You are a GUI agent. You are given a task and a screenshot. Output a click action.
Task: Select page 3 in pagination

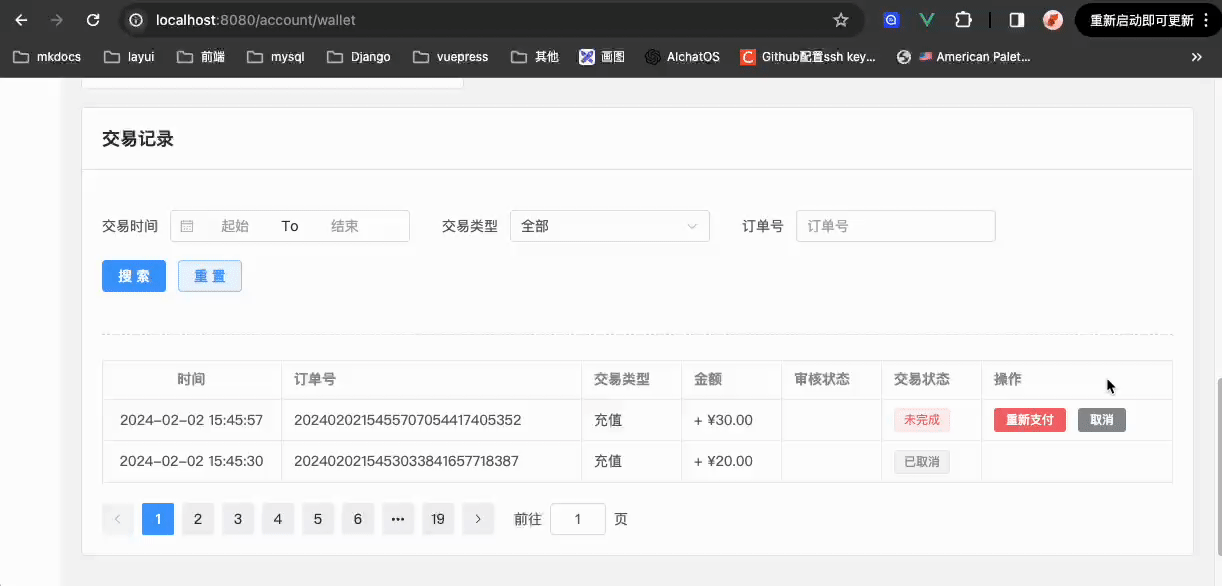pyautogui.click(x=238, y=519)
